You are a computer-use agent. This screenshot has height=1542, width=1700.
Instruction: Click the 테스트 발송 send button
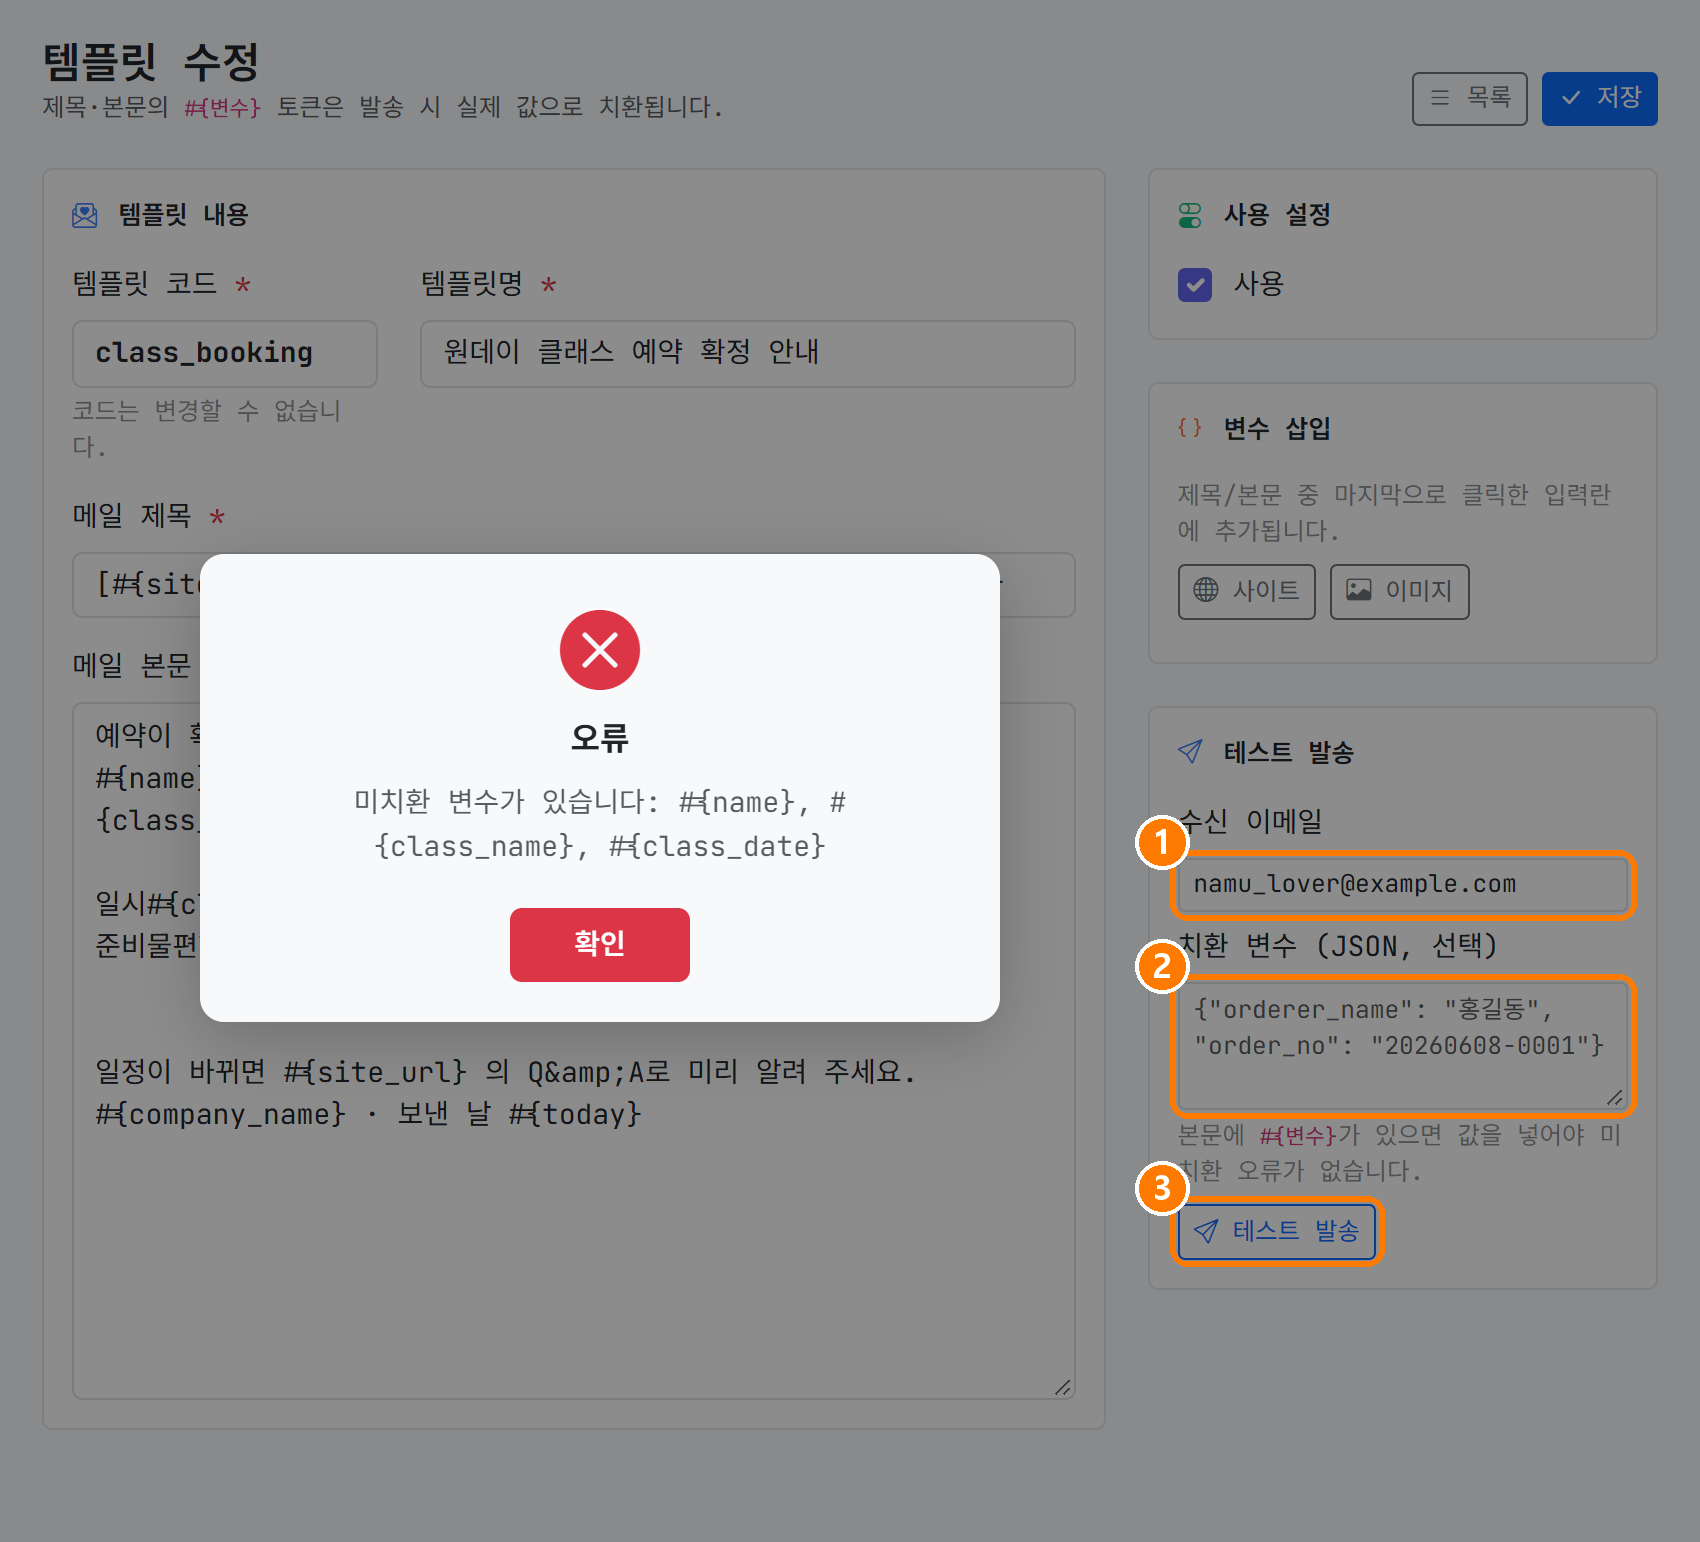tap(1276, 1231)
